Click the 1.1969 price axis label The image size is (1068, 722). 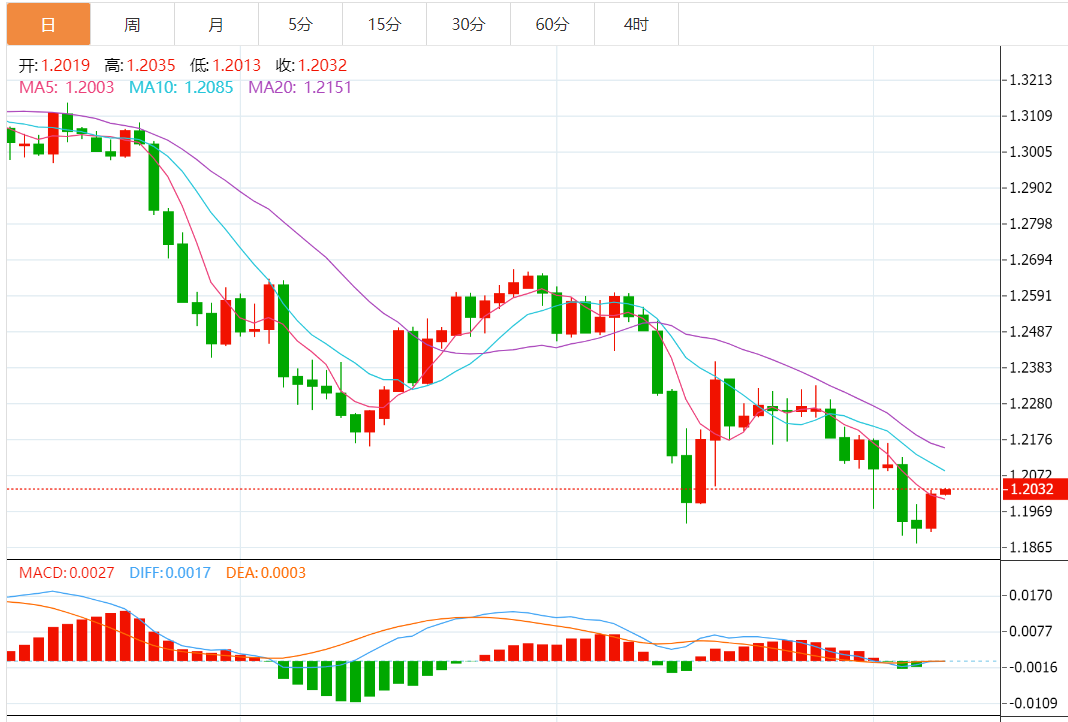point(1031,511)
